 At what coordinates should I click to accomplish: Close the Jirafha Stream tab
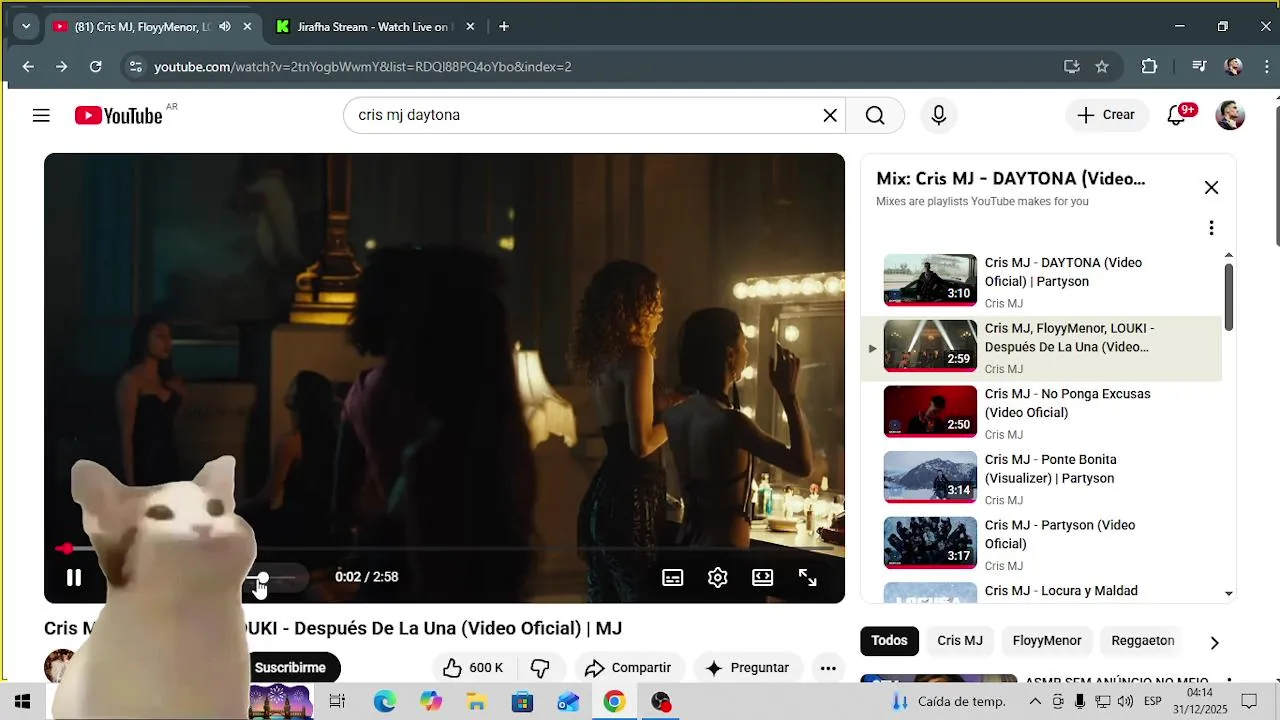tap(471, 27)
